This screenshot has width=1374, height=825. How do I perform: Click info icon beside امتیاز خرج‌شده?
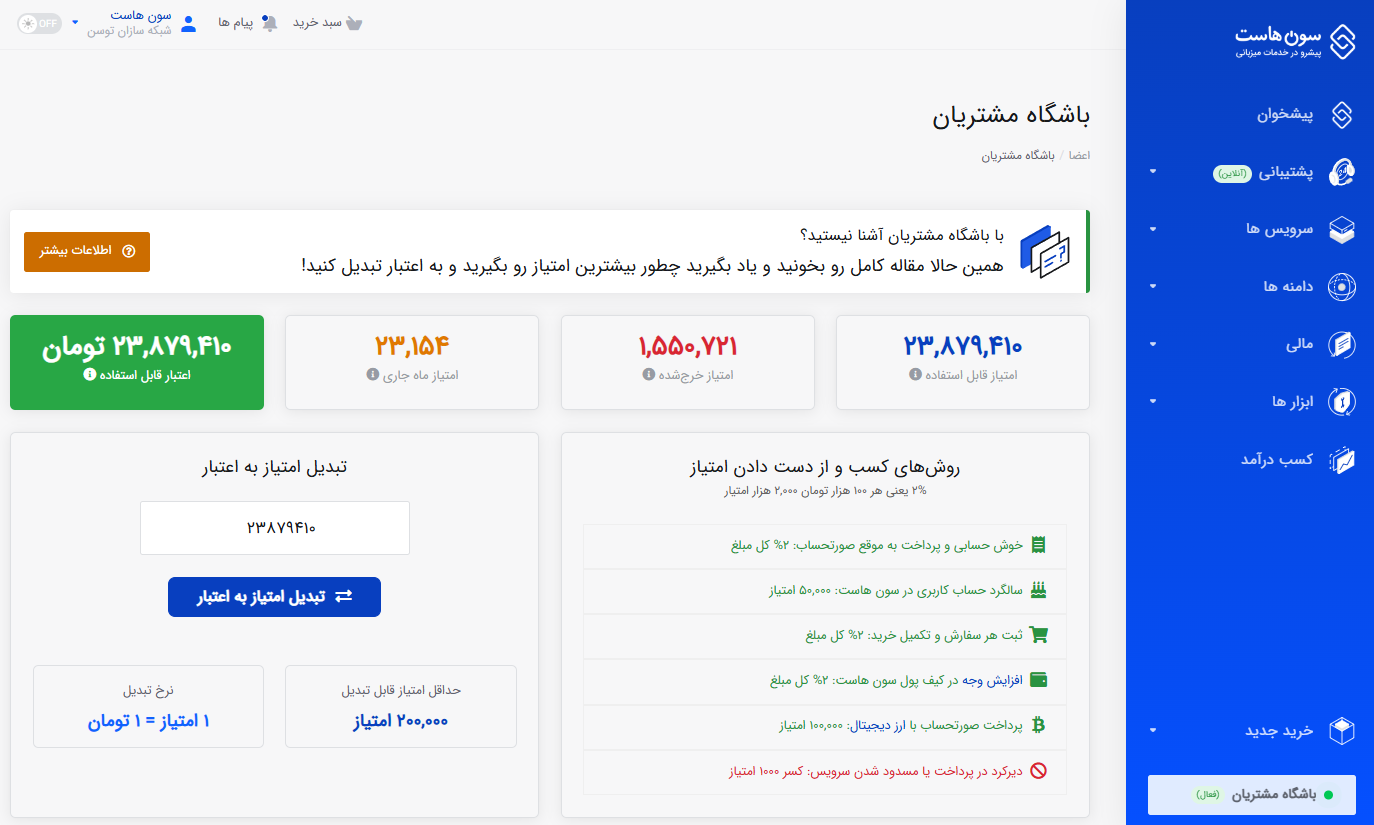[648, 375]
